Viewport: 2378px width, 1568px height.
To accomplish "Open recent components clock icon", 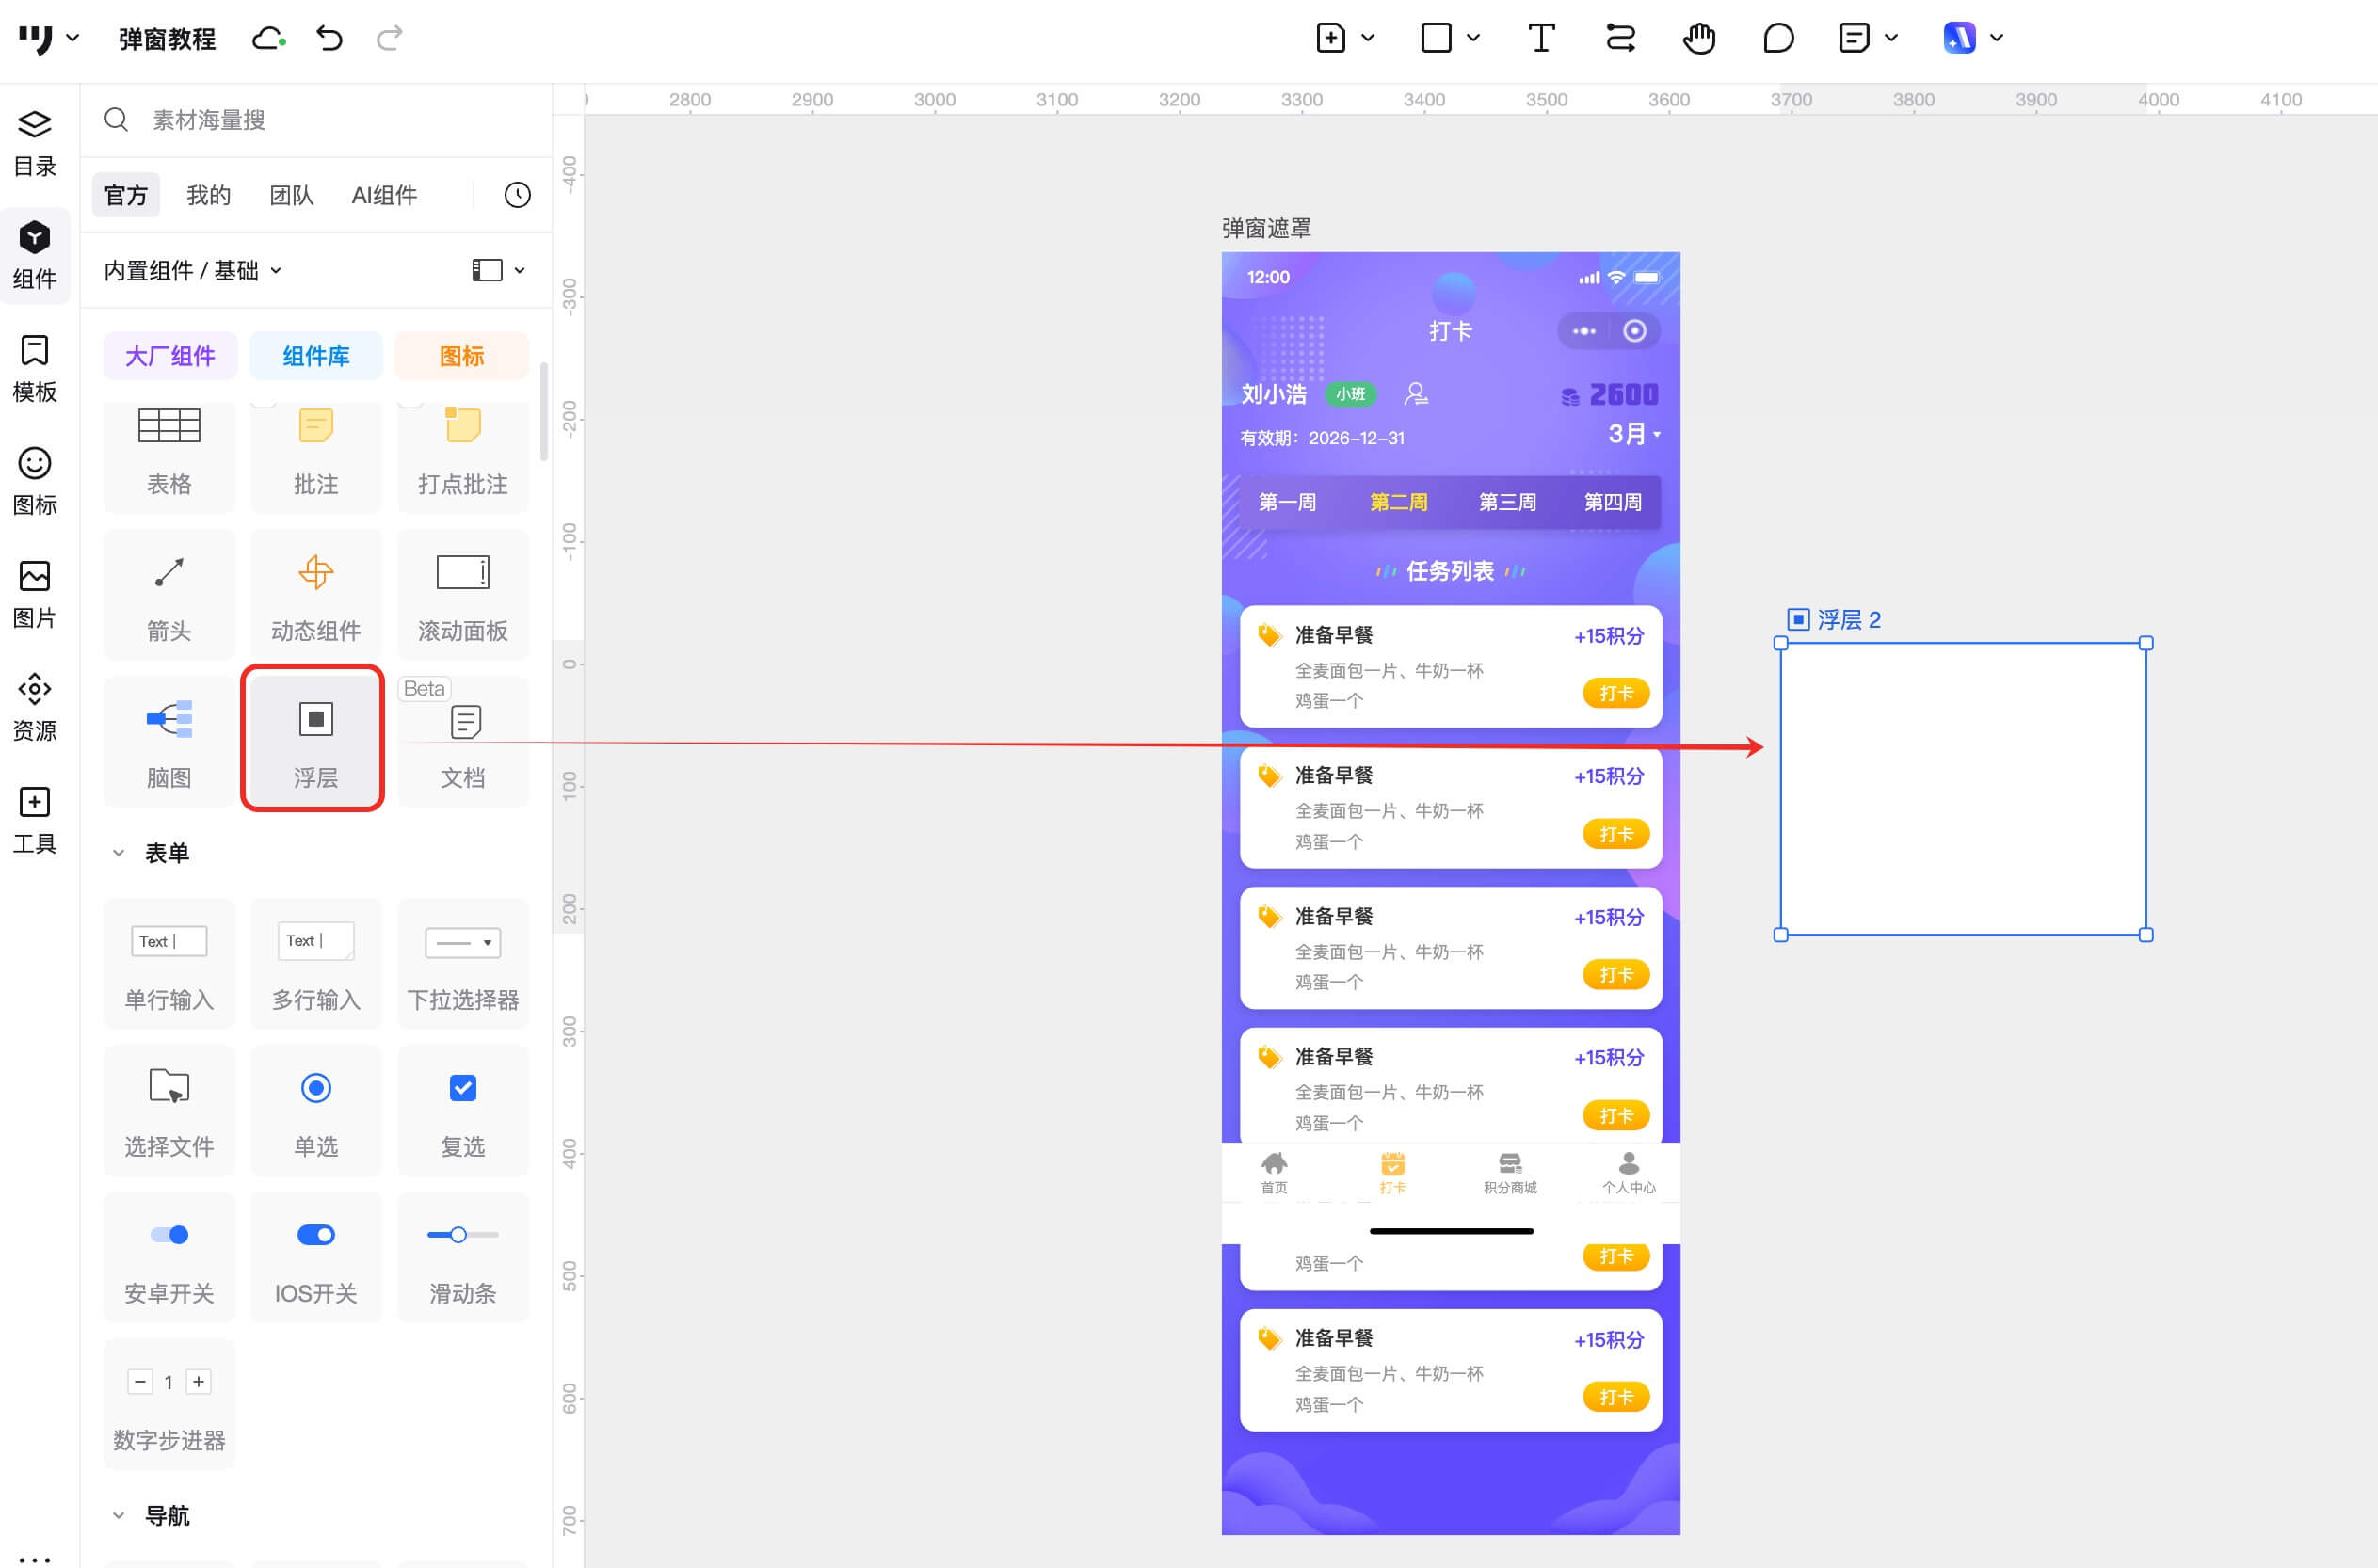I will pos(517,195).
